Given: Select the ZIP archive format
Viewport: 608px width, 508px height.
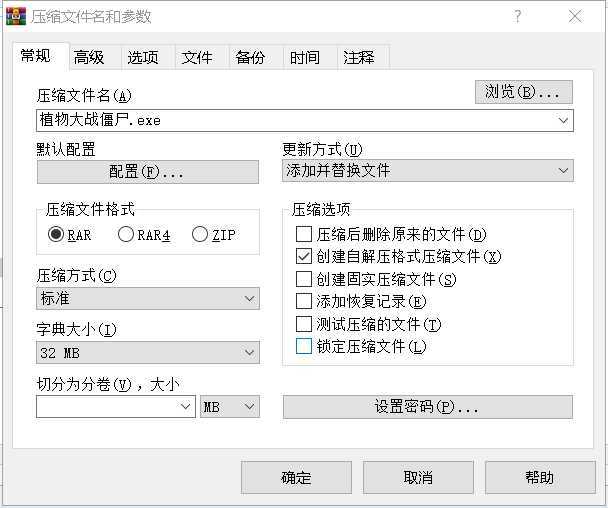Looking at the screenshot, I should pos(200,235).
